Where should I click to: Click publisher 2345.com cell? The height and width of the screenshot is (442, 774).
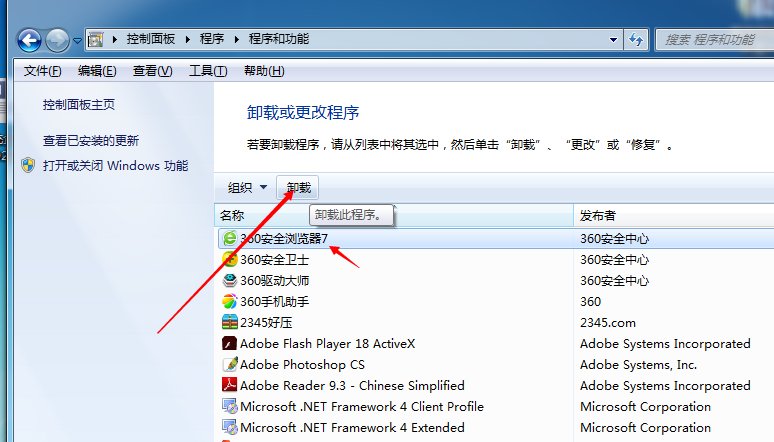tap(608, 322)
